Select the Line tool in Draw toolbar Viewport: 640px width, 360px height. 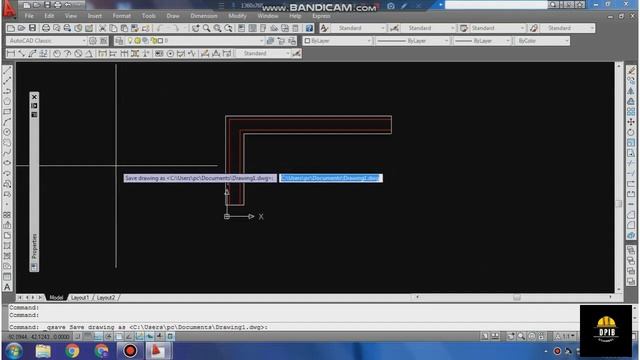click(7, 71)
